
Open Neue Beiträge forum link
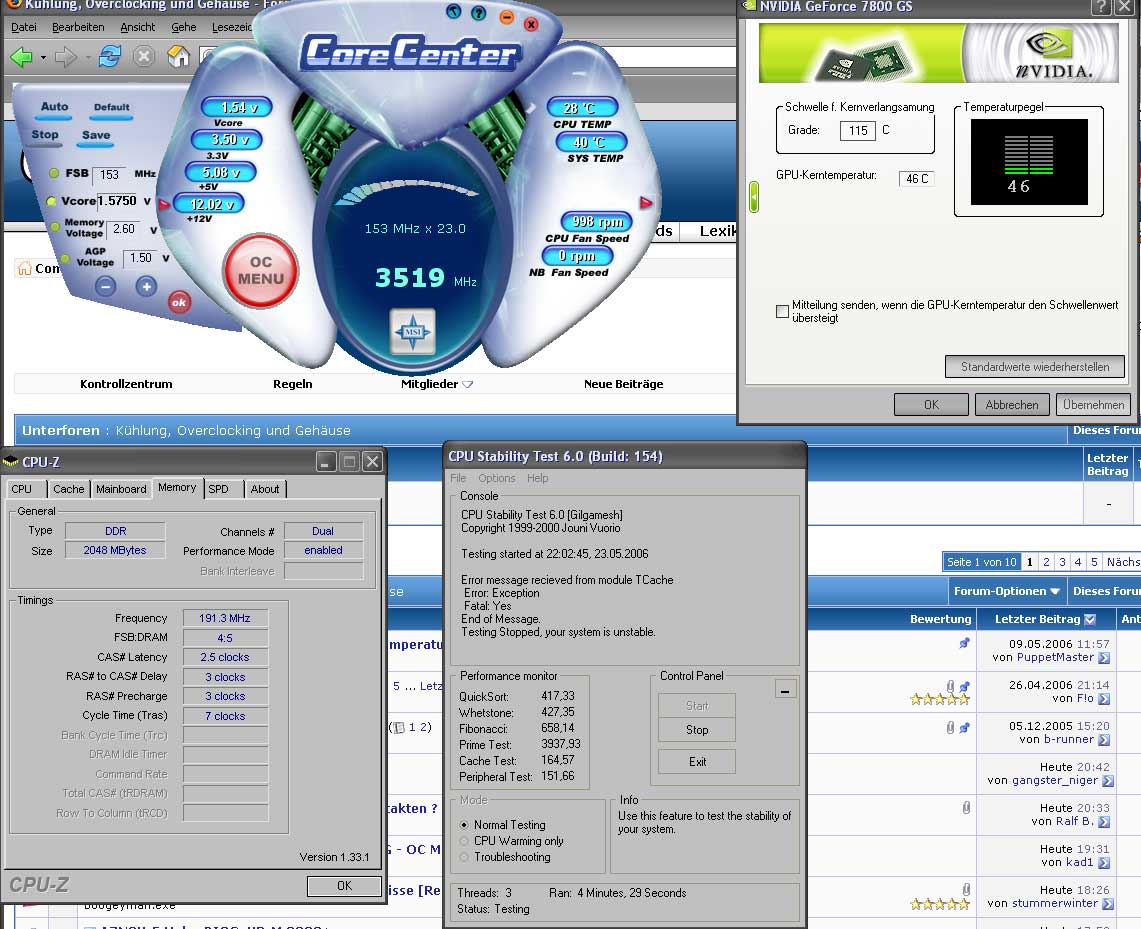tap(624, 384)
